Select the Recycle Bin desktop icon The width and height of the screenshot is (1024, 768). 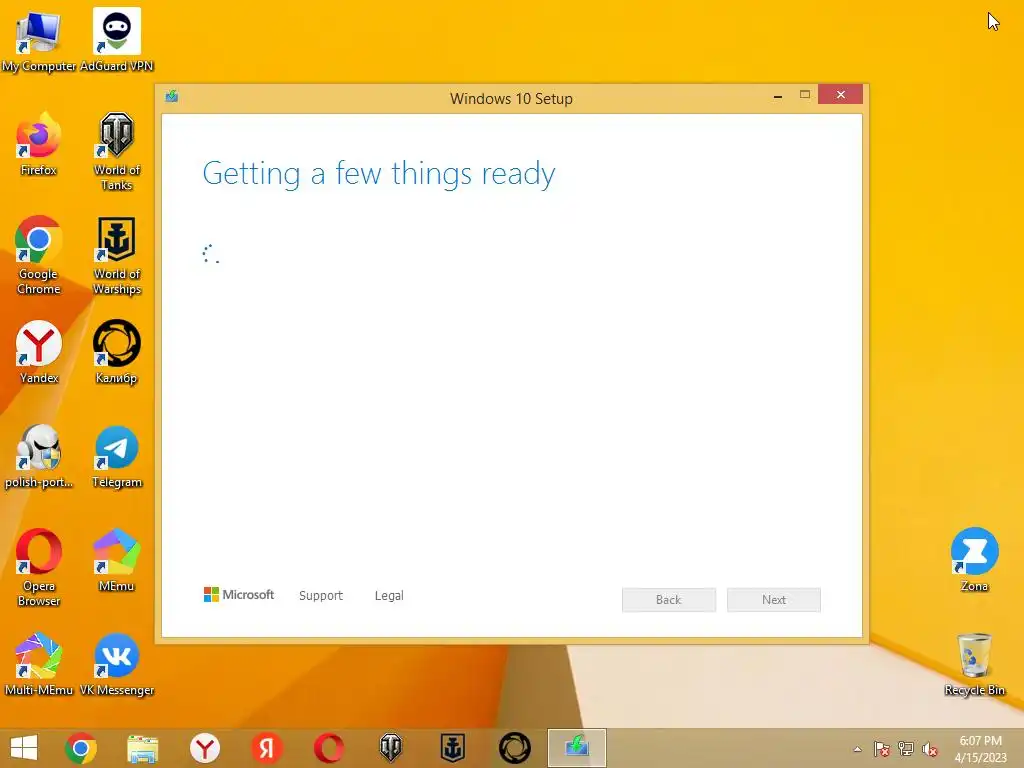click(x=974, y=664)
